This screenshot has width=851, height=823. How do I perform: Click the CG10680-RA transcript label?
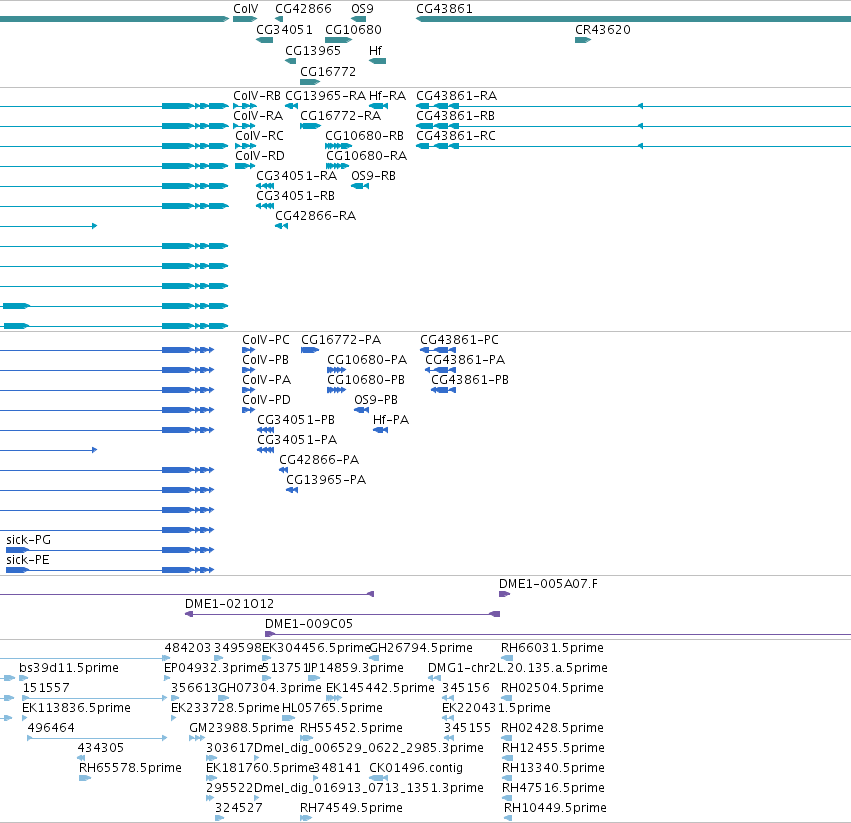point(366,156)
